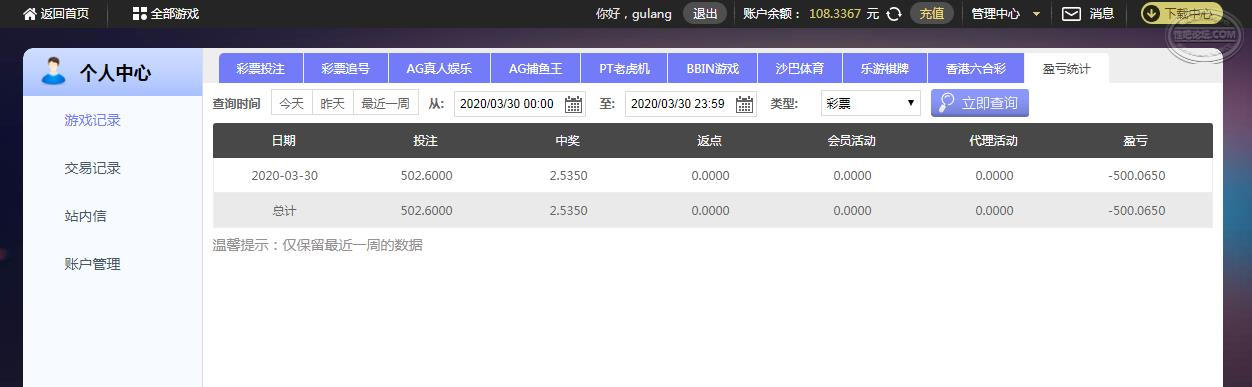Screen dimensions: 1252x387
Task: Click the home icon beside 返回首页
Action: tap(28, 14)
